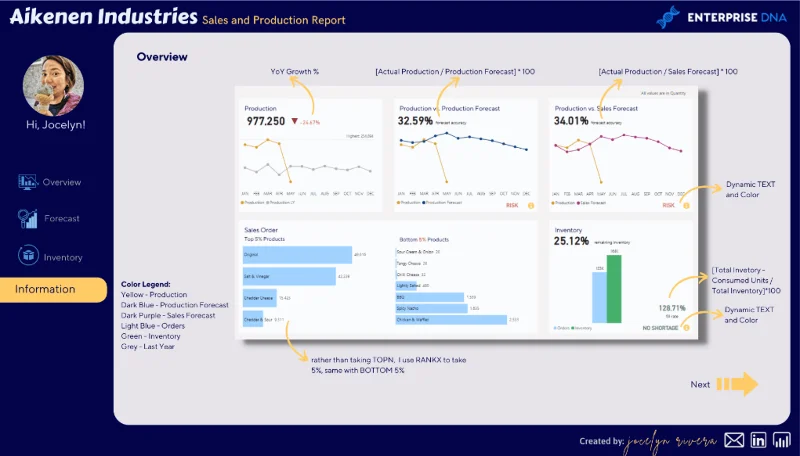800x456 pixels.
Task: Click the green Inventory bar
Action: (x=614, y=289)
